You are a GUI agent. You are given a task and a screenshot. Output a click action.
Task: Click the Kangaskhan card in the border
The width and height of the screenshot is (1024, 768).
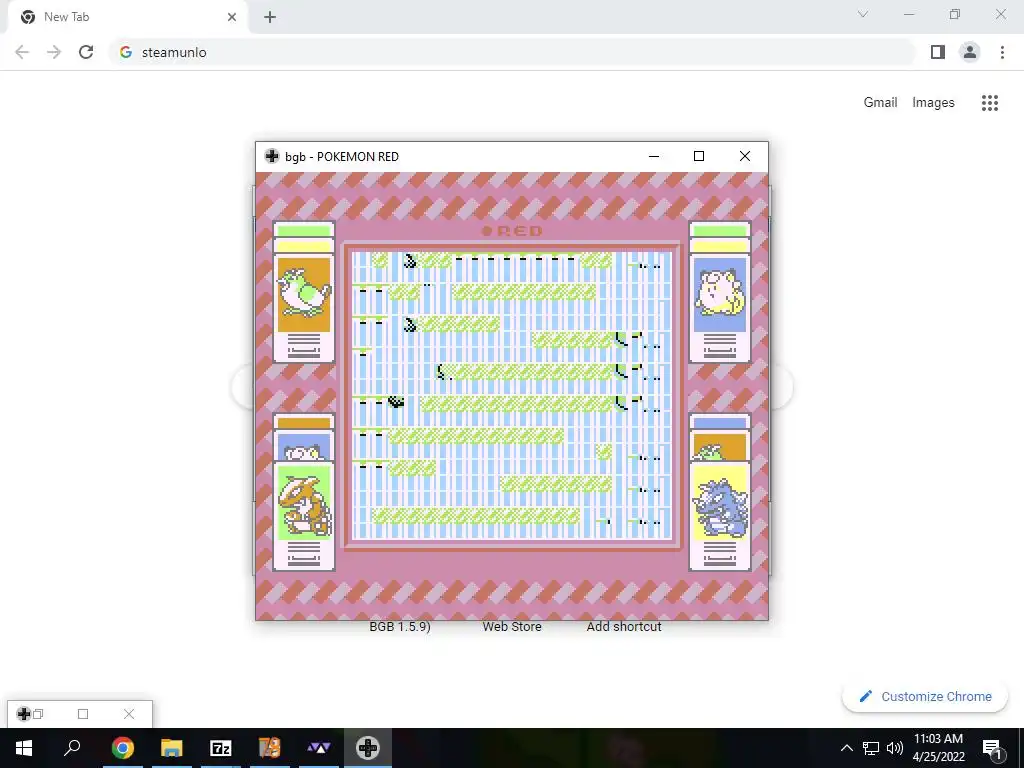click(x=304, y=516)
